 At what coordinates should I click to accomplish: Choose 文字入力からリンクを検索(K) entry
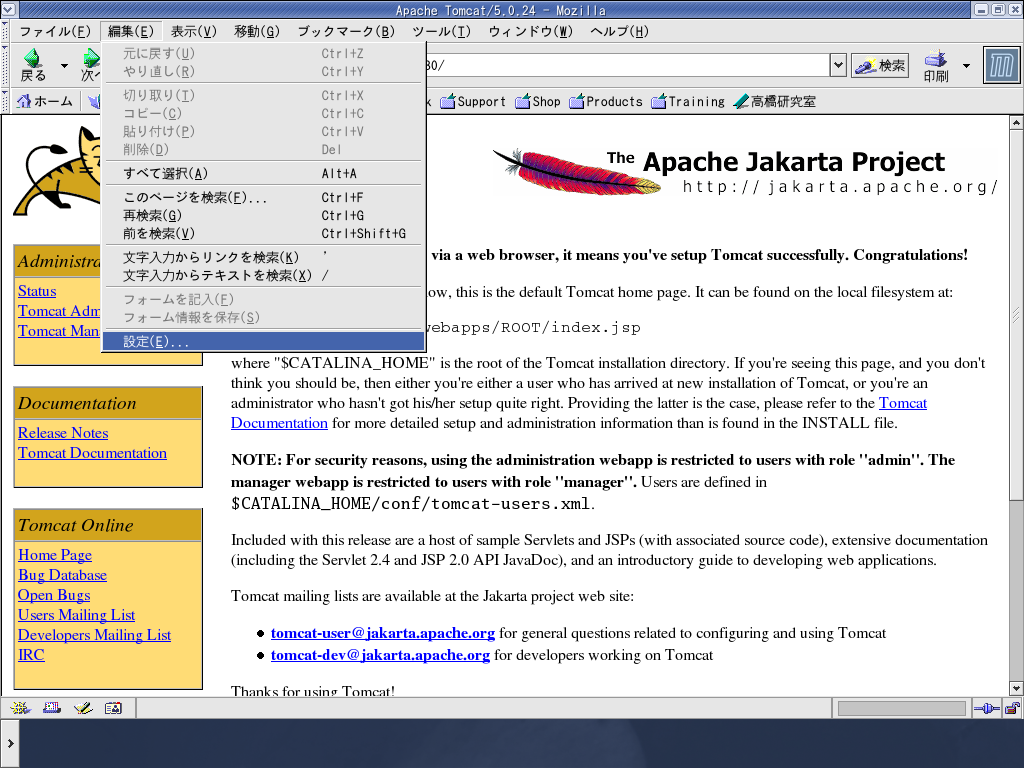pos(264,257)
